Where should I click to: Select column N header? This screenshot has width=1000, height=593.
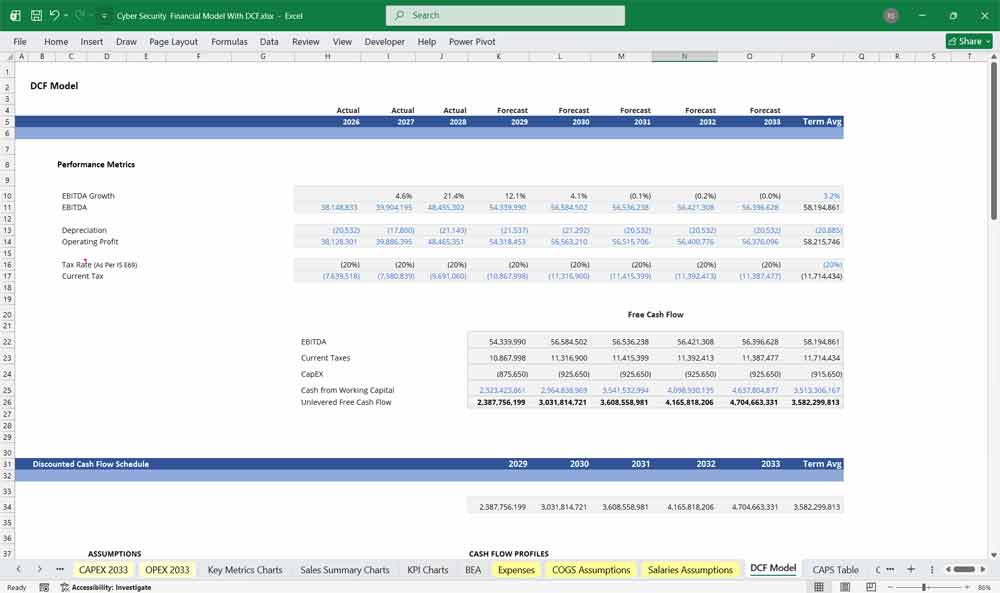[684, 56]
